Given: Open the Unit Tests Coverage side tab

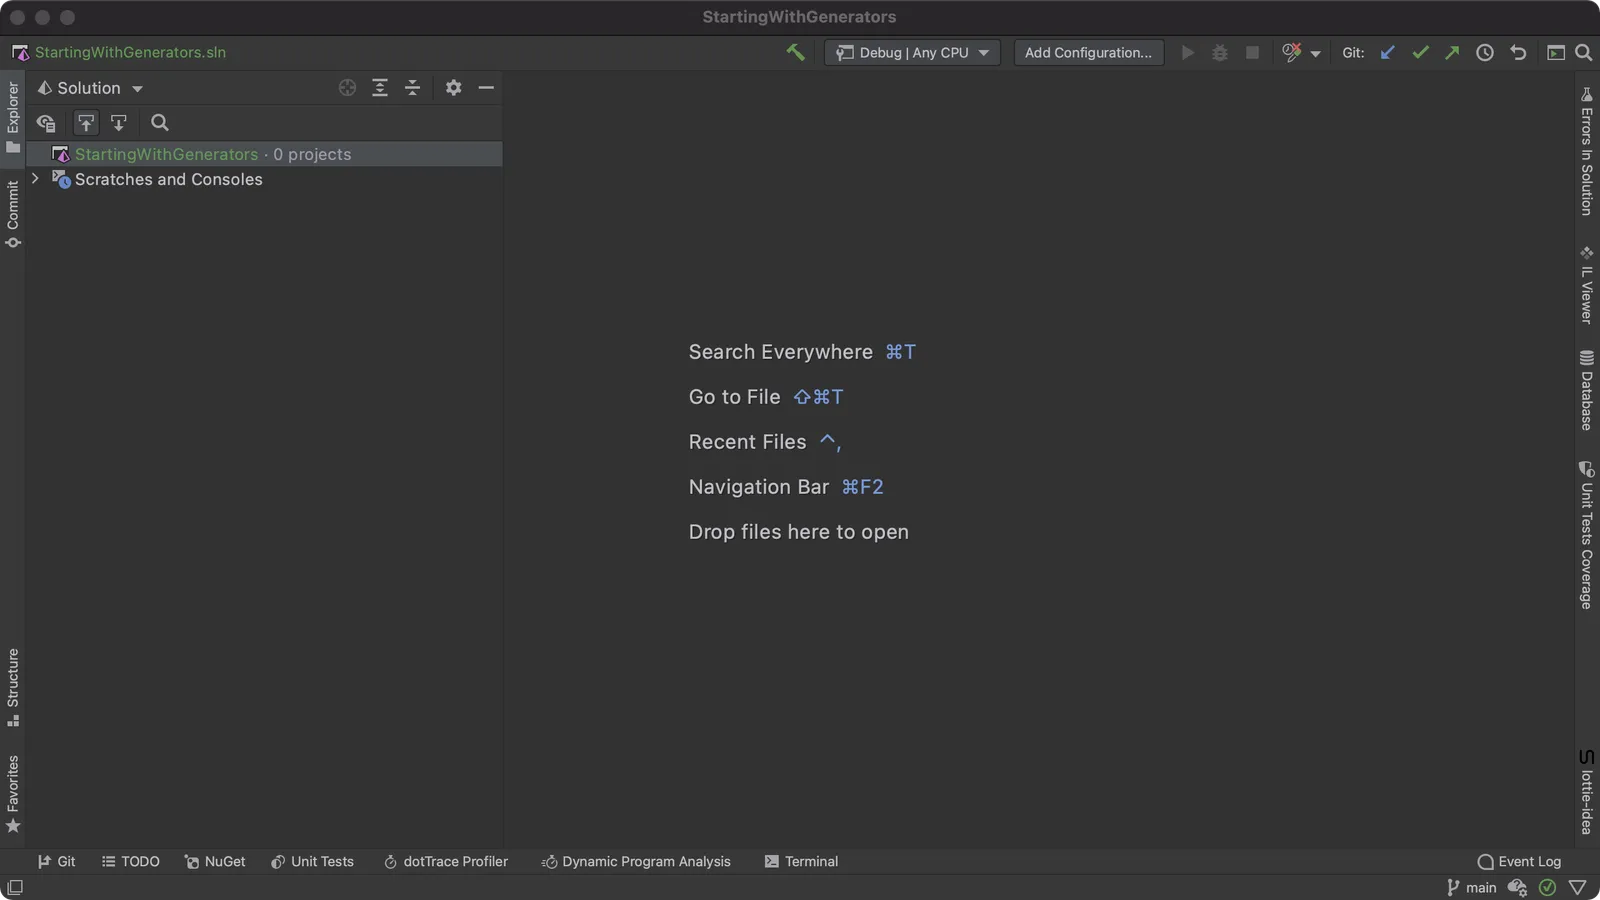Looking at the screenshot, I should point(1586,534).
